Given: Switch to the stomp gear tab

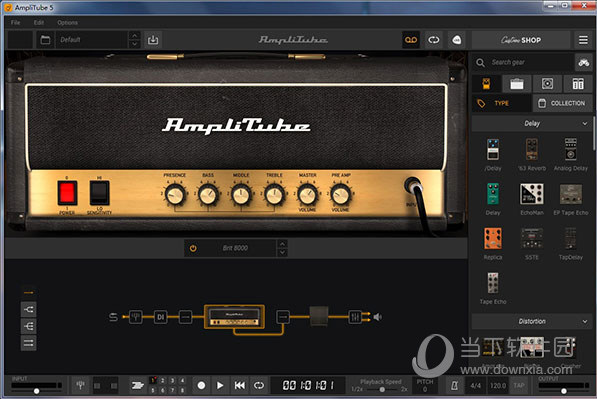Looking at the screenshot, I should [x=486, y=84].
